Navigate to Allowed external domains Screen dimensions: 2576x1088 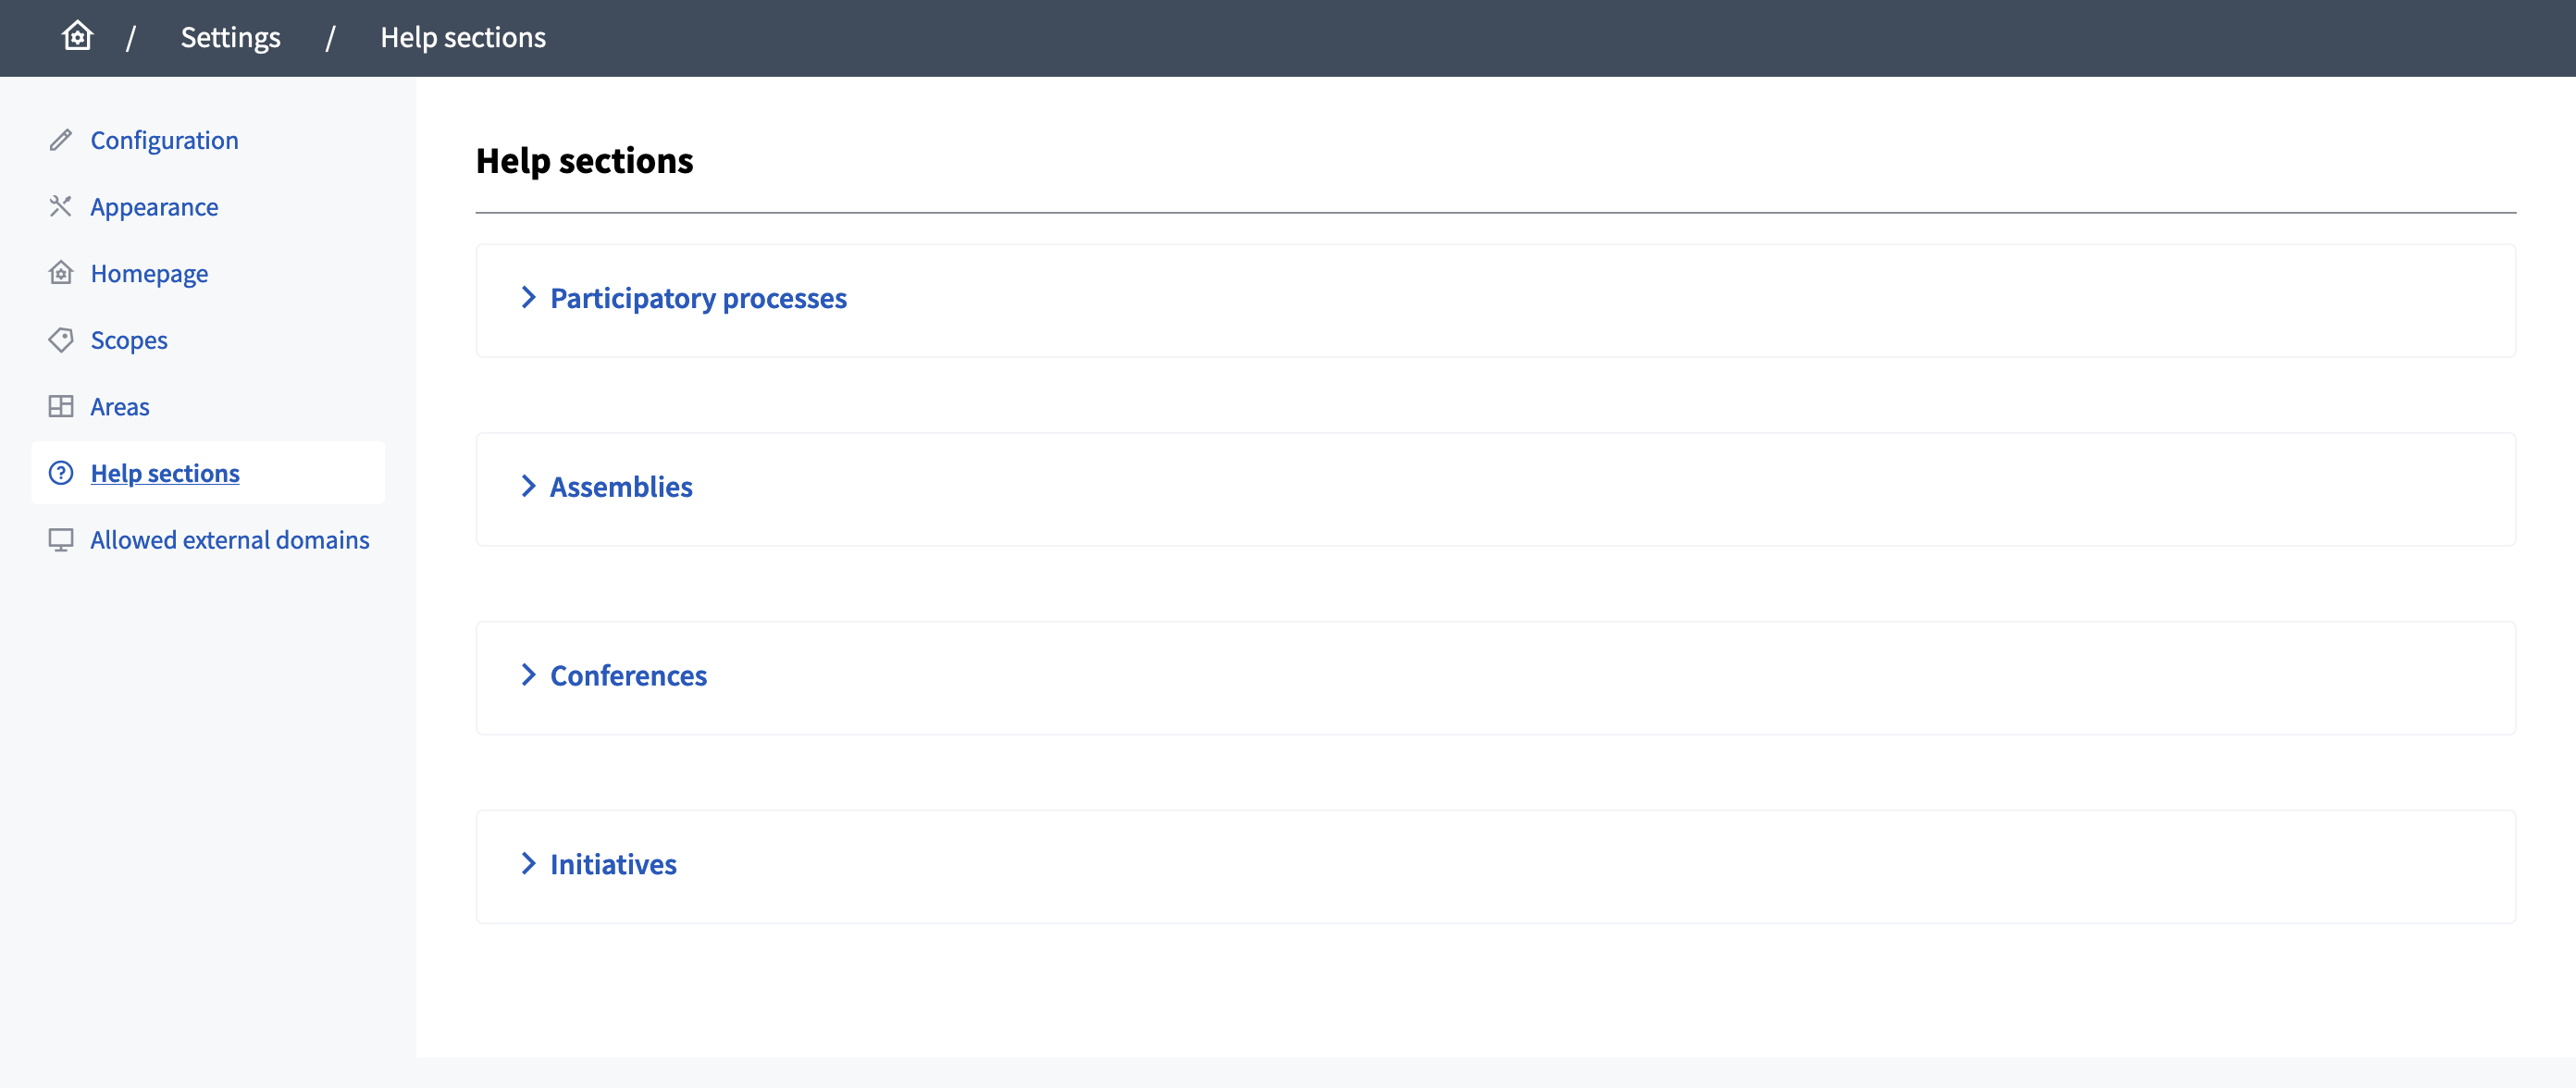pos(230,539)
